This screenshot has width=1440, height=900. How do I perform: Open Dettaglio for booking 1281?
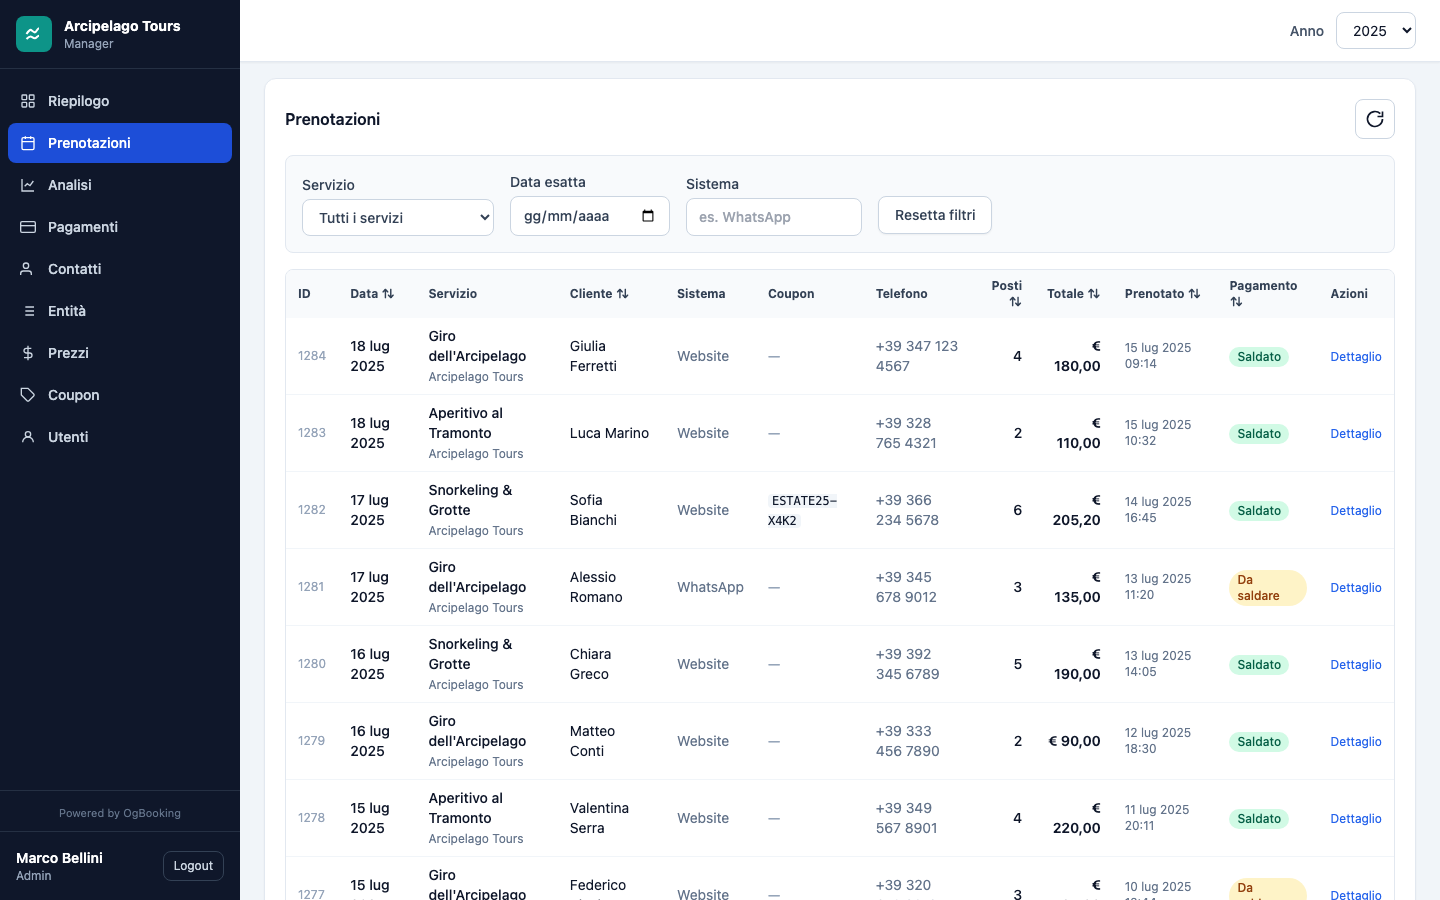coord(1356,588)
